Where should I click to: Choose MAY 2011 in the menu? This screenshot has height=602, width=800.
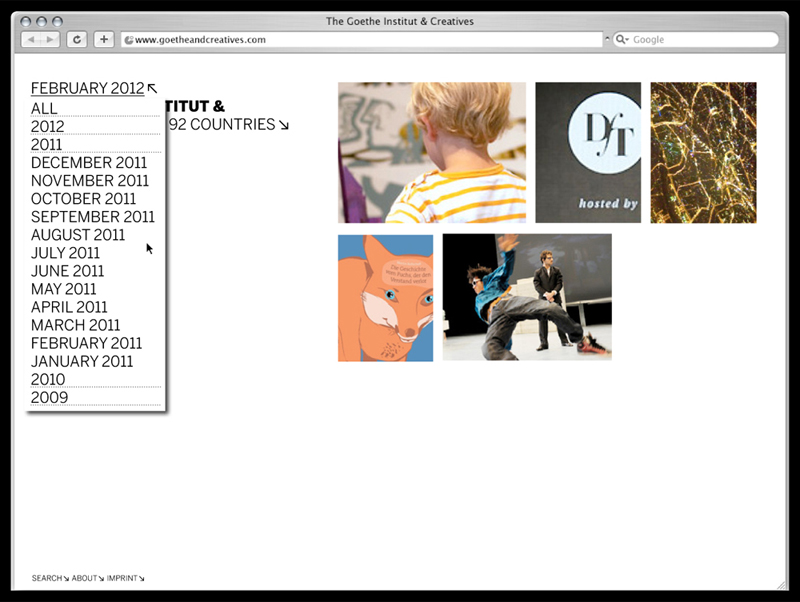63,289
